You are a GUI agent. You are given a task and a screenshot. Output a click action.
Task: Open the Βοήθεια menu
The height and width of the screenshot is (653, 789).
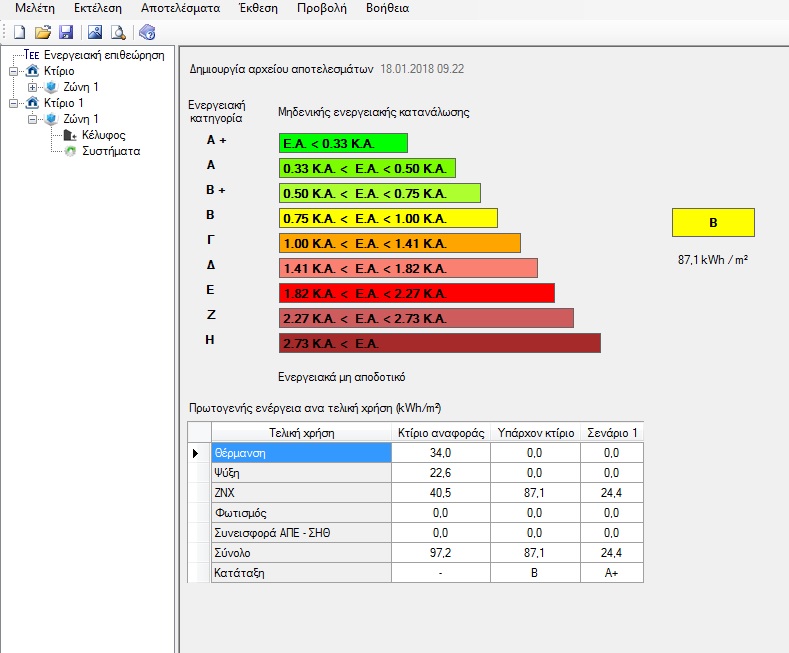pyautogui.click(x=387, y=8)
